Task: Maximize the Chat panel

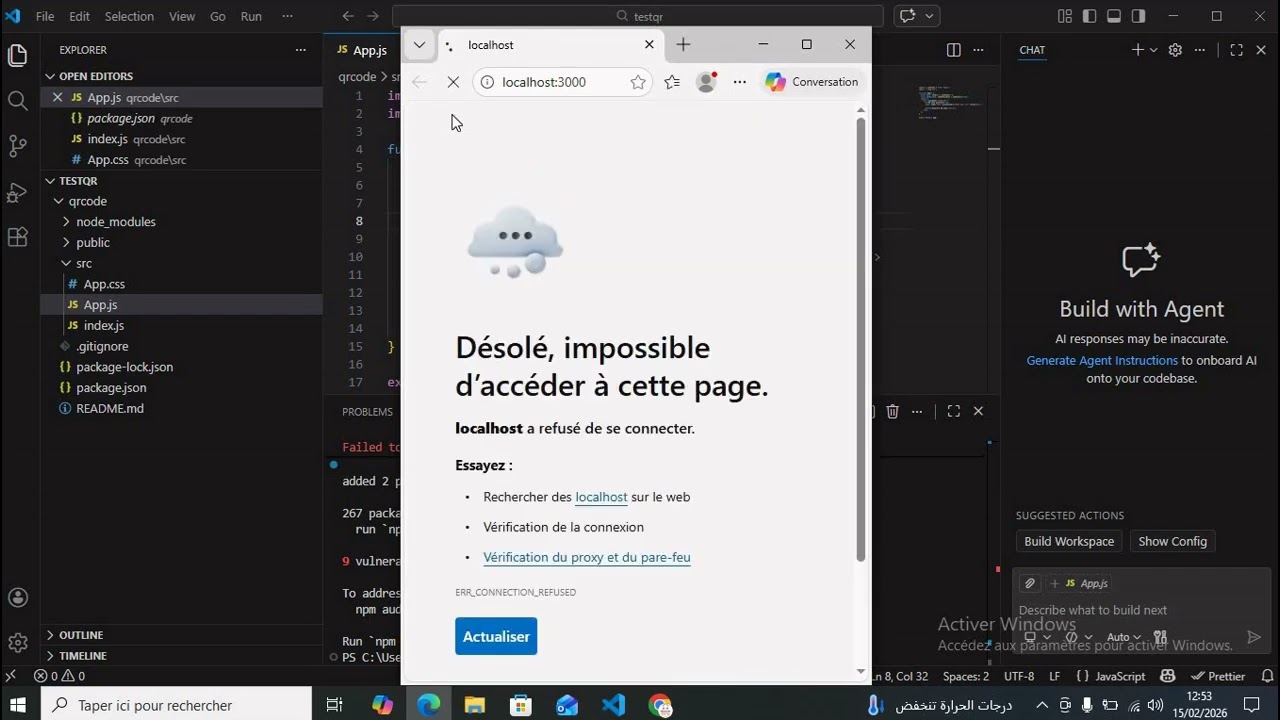Action: [x=1236, y=50]
